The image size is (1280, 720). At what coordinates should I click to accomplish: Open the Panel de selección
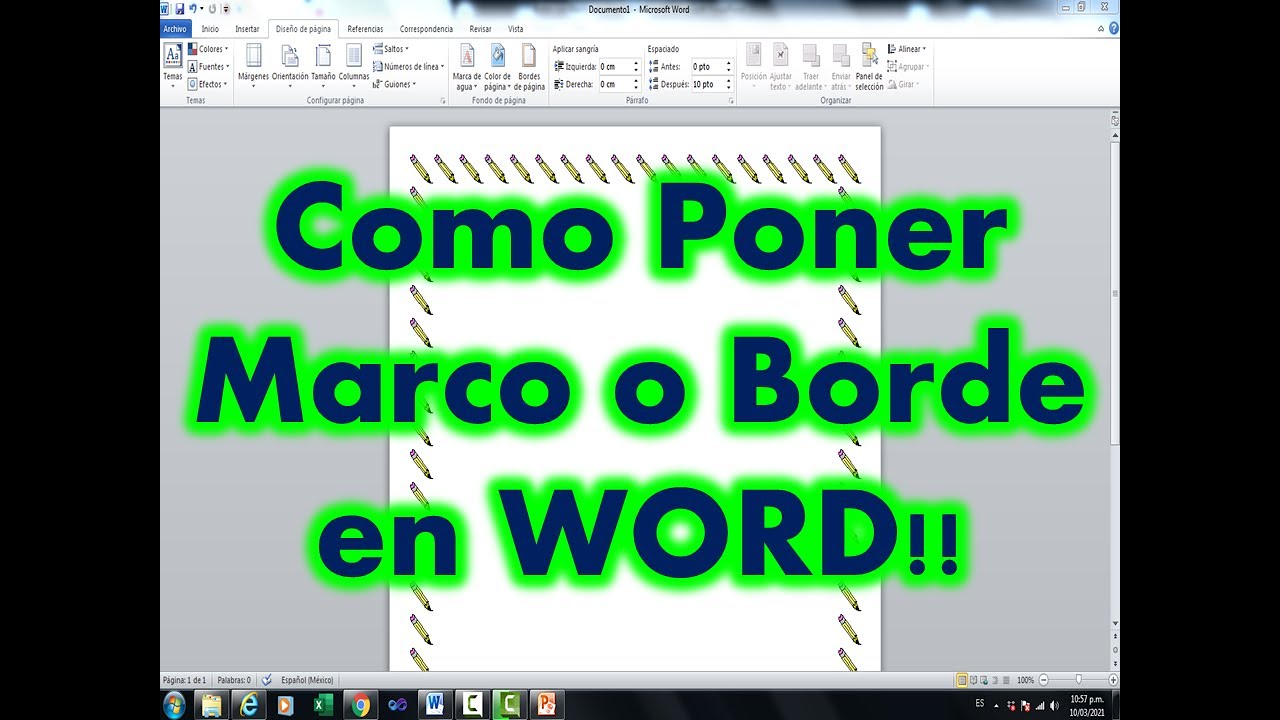click(x=869, y=66)
